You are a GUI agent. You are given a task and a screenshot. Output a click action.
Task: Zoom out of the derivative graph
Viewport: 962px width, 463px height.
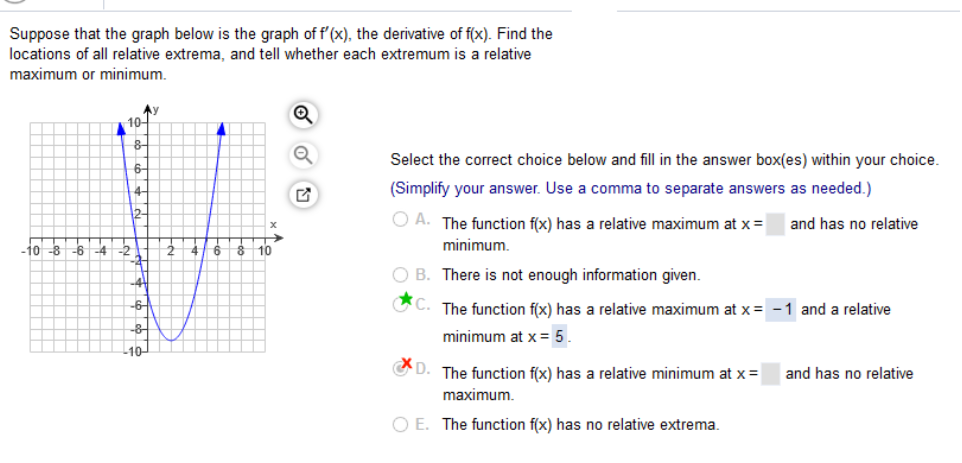click(302, 156)
